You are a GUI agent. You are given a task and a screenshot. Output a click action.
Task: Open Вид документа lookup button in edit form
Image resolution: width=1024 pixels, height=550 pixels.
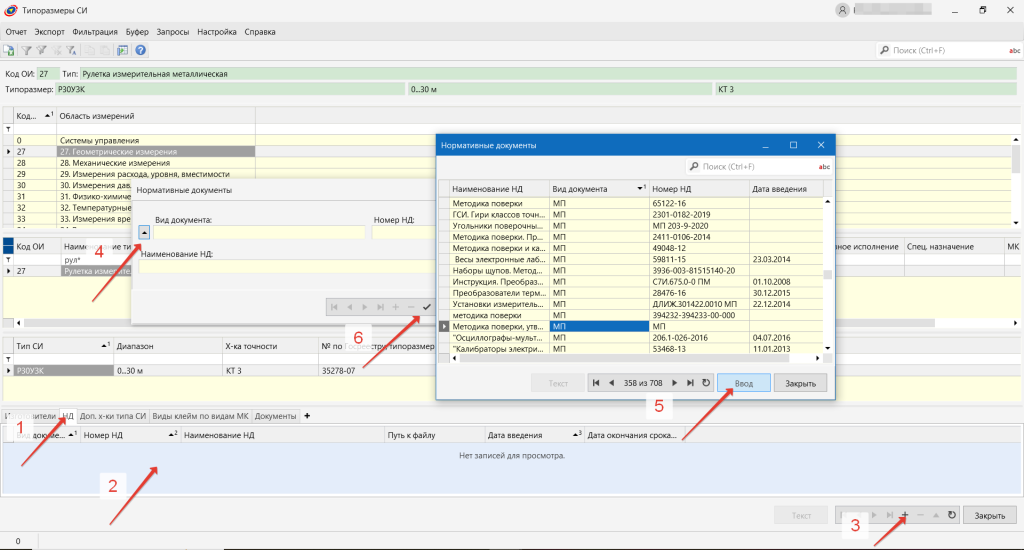tap(144, 232)
